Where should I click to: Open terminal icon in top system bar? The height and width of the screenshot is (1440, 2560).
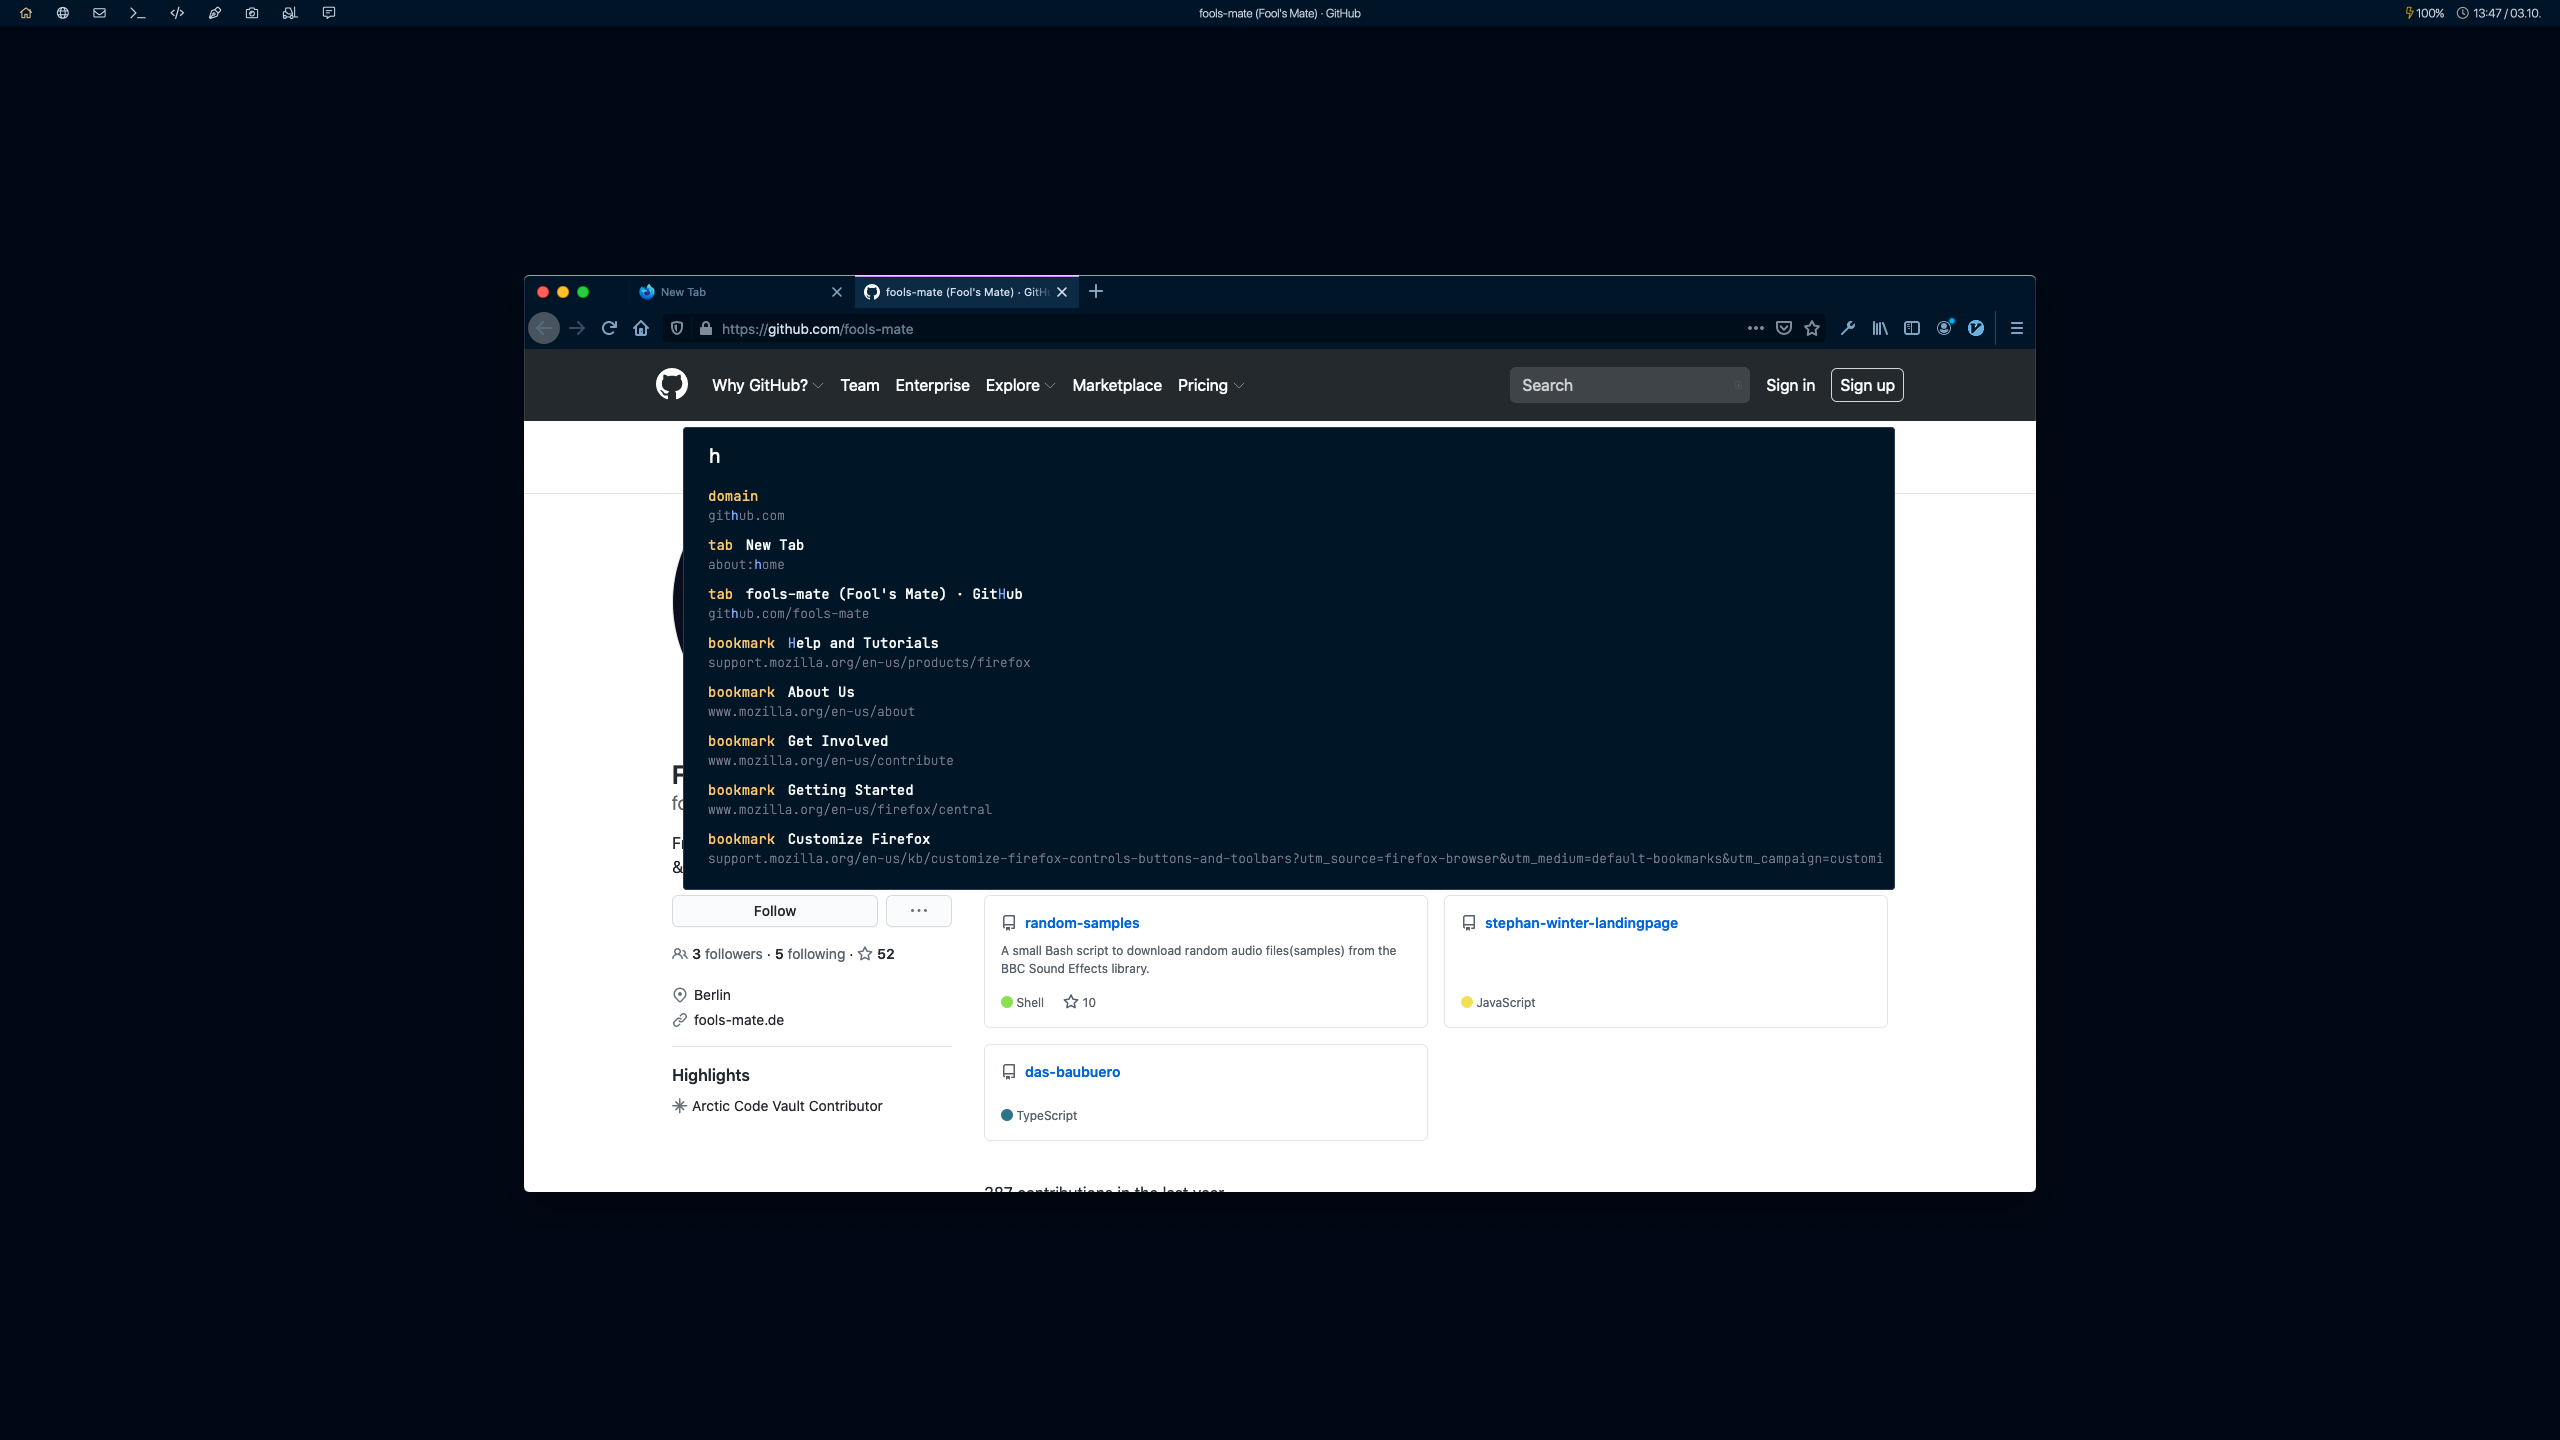coord(138,13)
